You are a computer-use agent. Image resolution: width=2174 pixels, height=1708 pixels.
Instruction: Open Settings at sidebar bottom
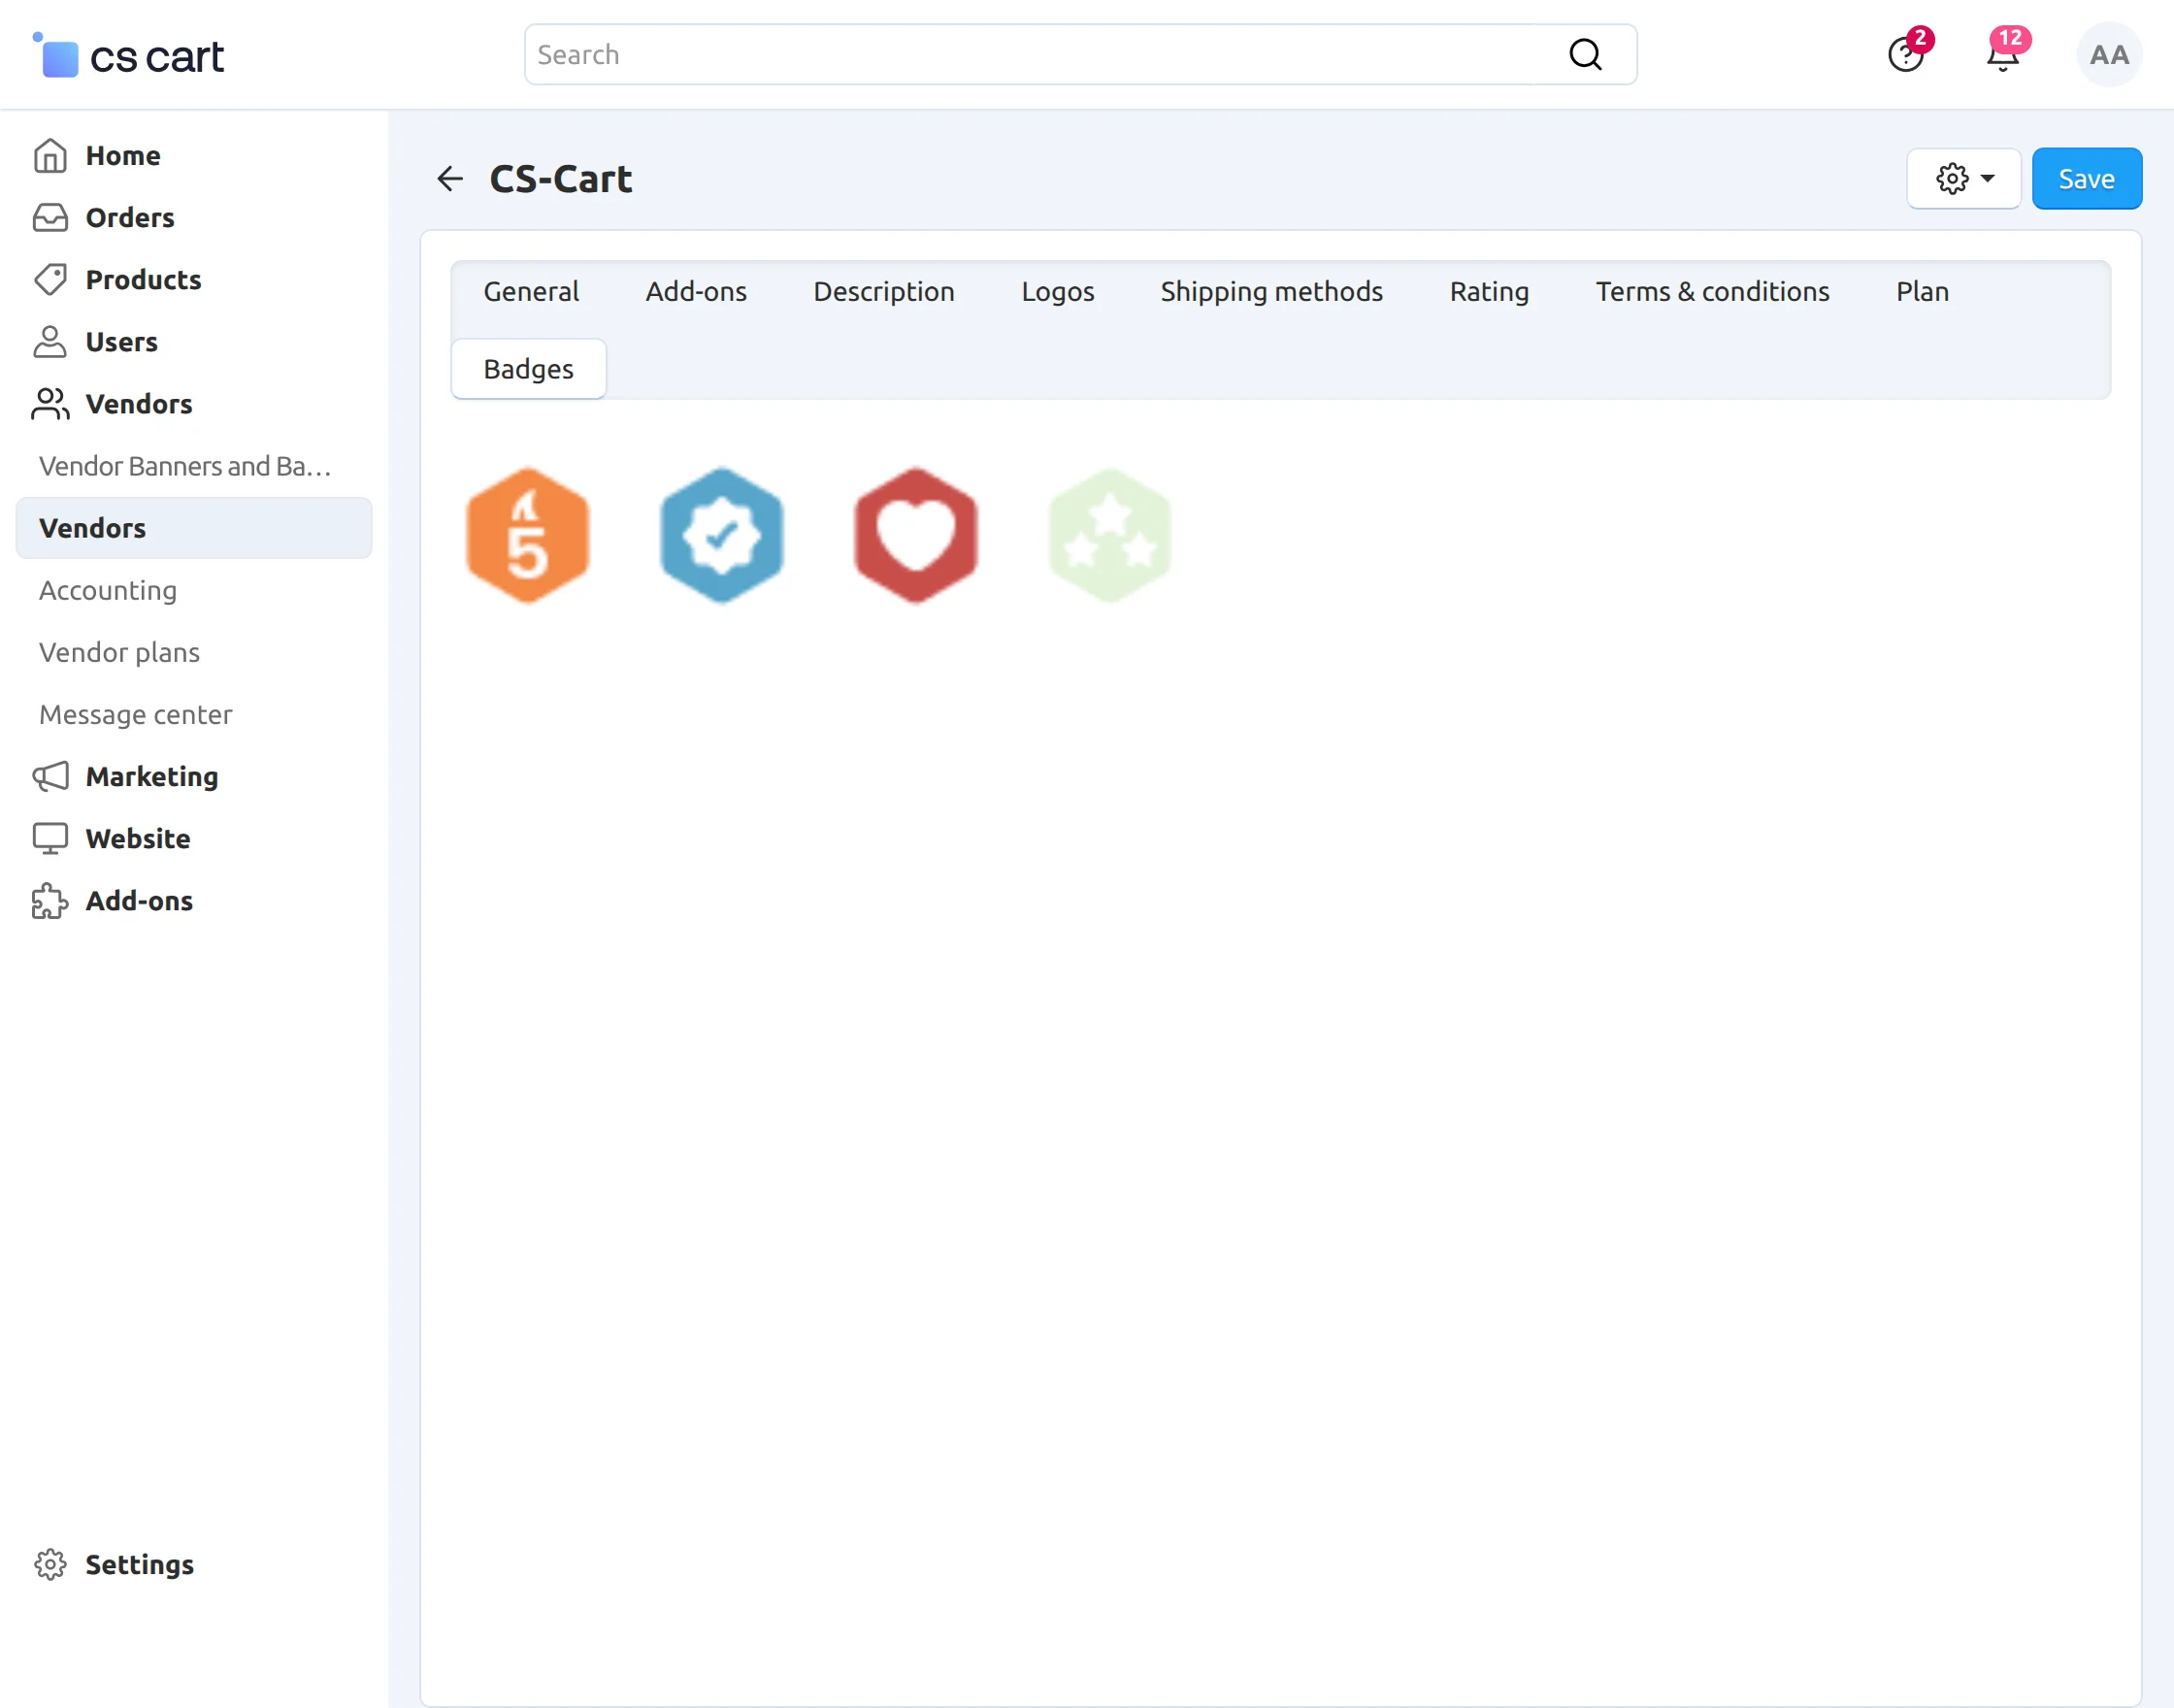click(138, 1564)
